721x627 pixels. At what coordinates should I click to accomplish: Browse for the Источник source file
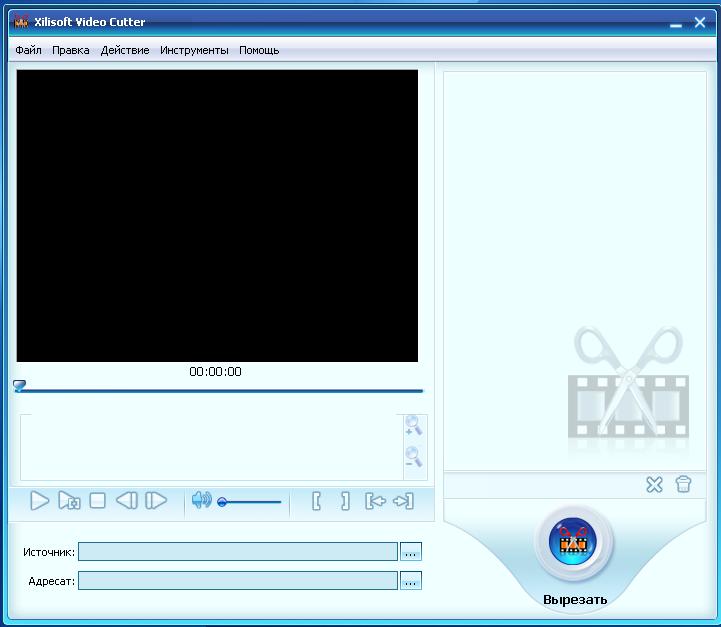click(x=411, y=552)
